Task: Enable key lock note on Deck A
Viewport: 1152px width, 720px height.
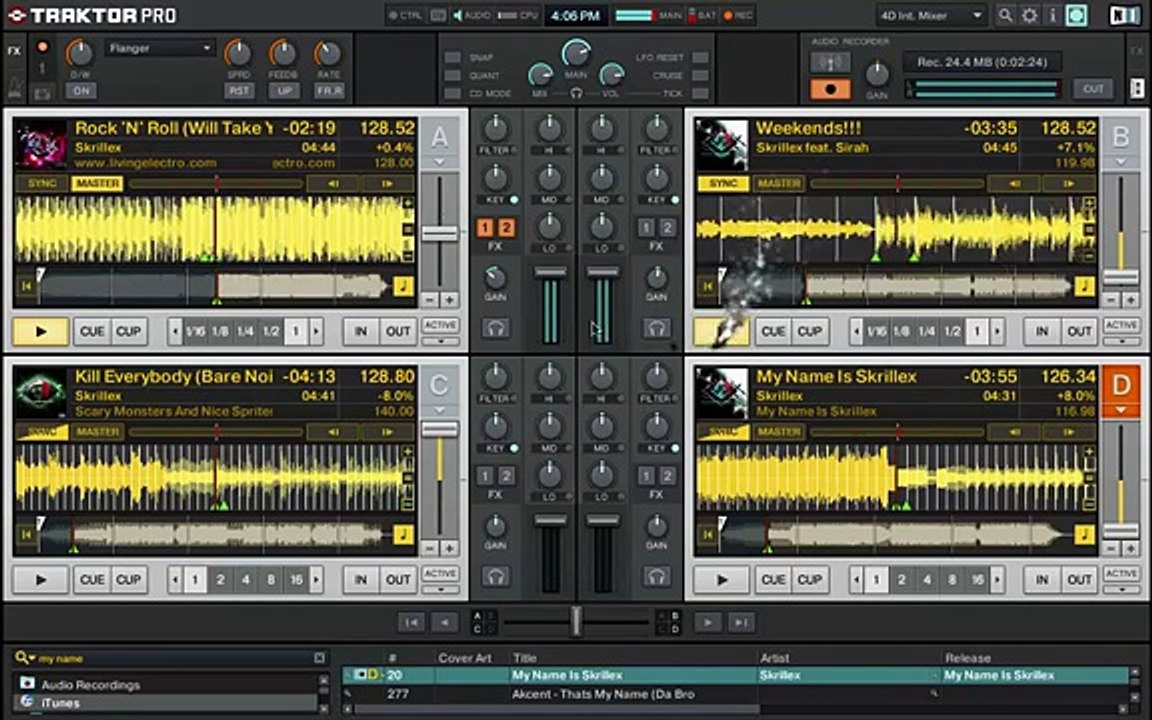Action: (403, 286)
